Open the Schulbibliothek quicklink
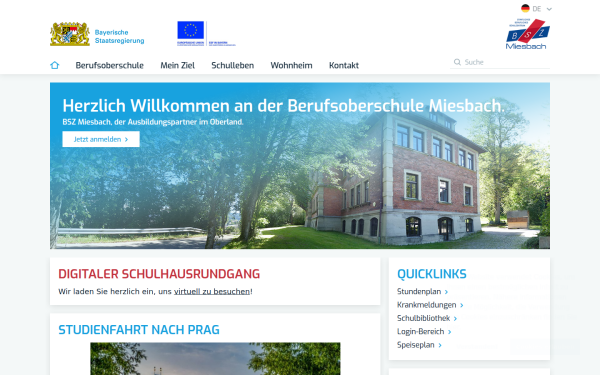Image resolution: width=600 pixels, height=375 pixels. [427, 318]
